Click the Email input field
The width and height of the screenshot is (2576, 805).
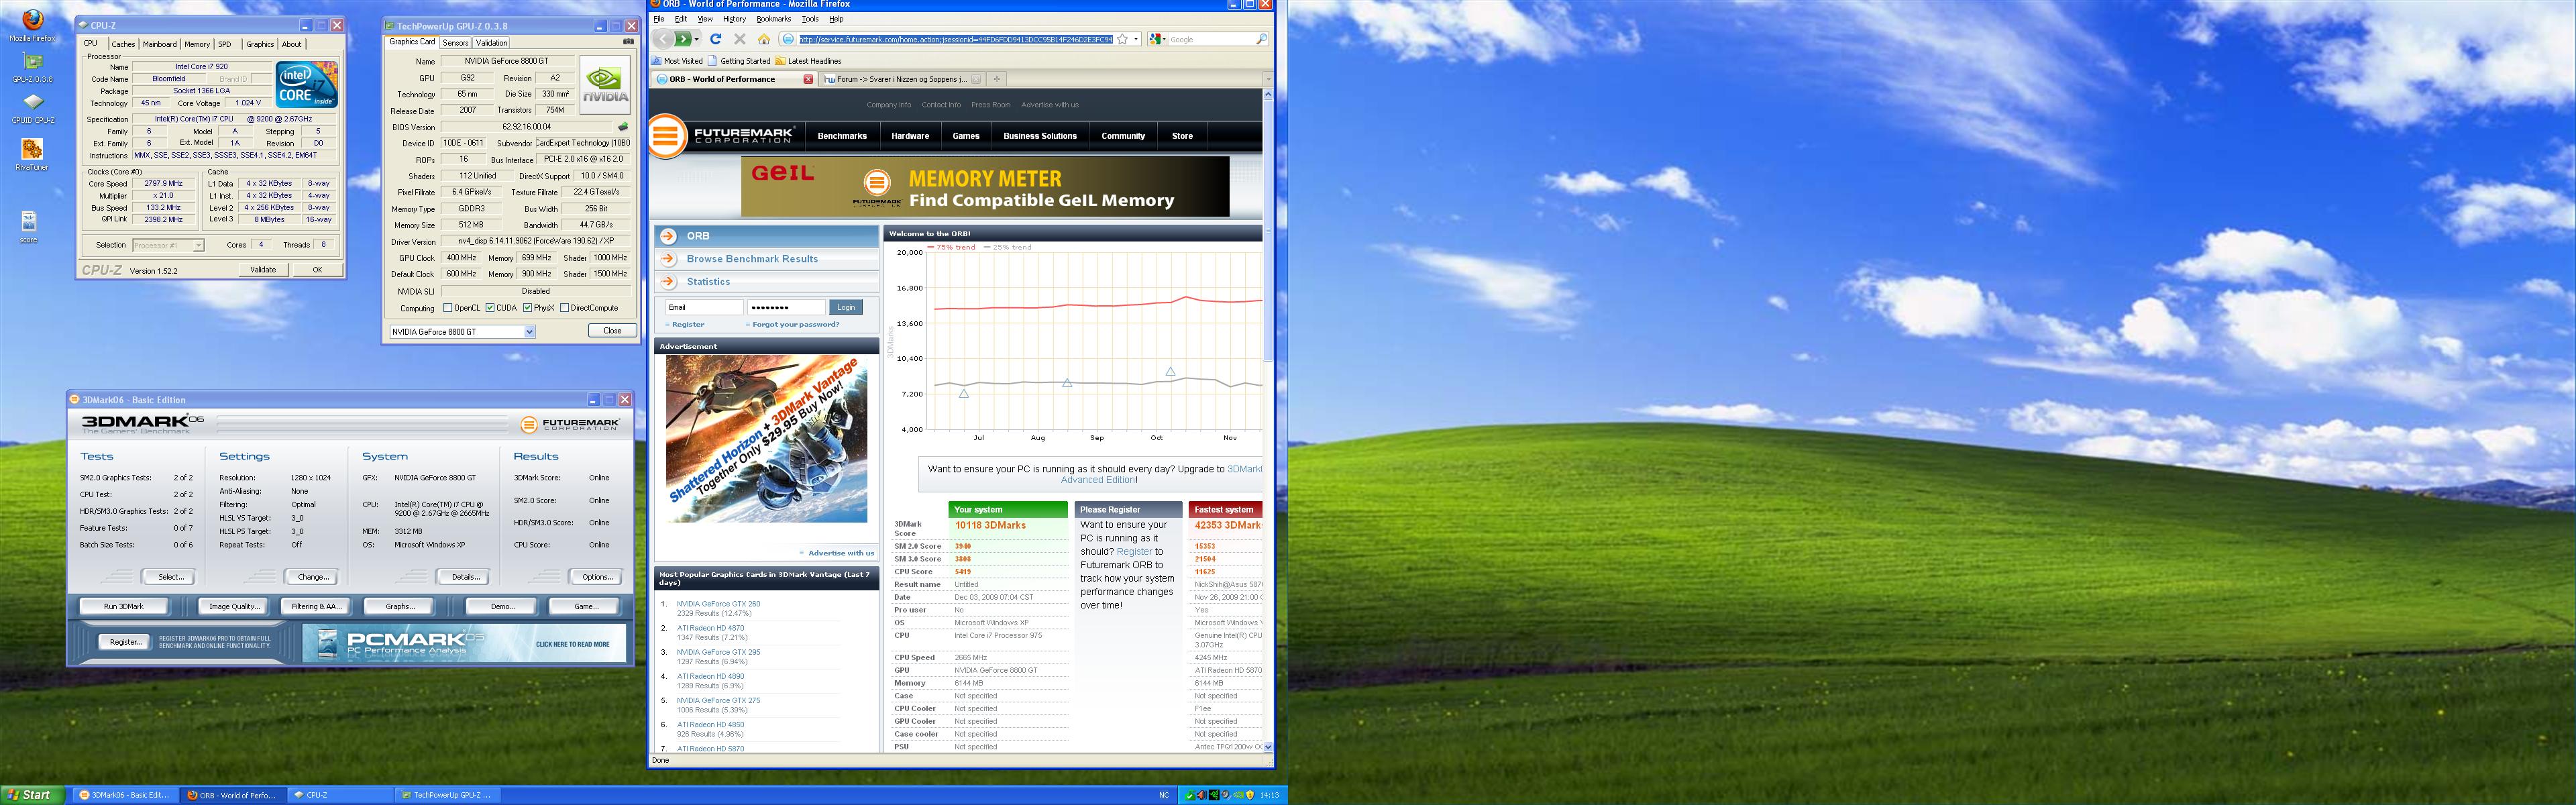704,307
